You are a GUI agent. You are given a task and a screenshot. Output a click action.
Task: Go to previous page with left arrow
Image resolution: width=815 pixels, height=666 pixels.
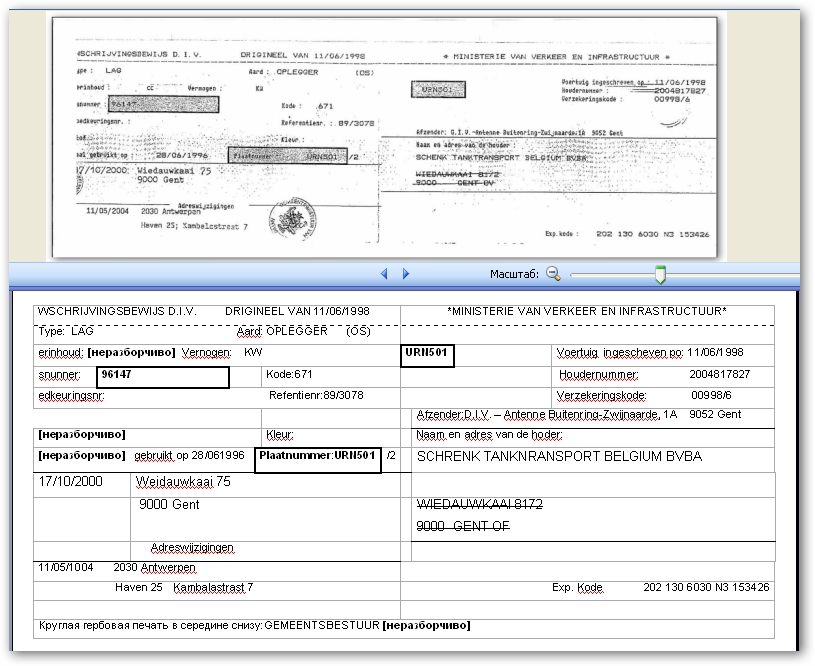pos(384,273)
